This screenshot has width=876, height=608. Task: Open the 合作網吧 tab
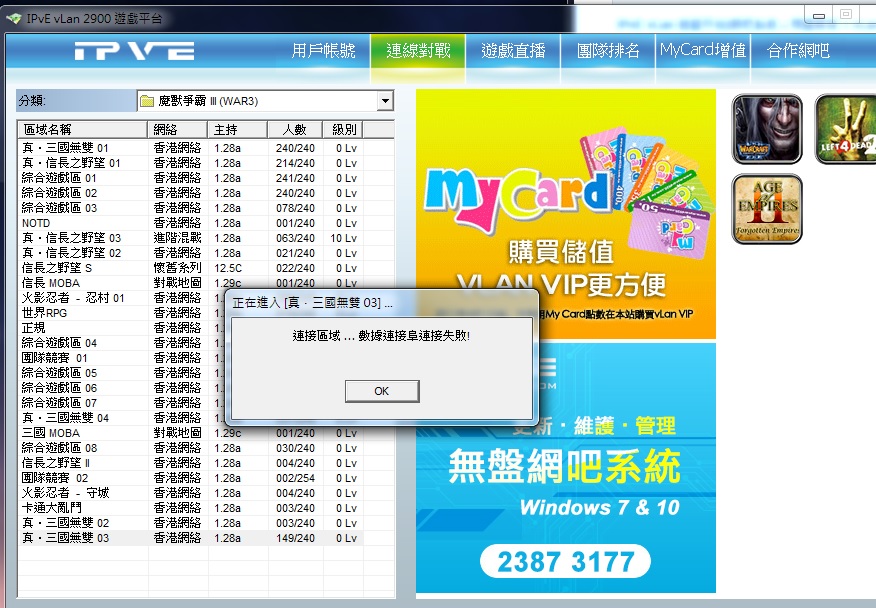click(x=798, y=51)
